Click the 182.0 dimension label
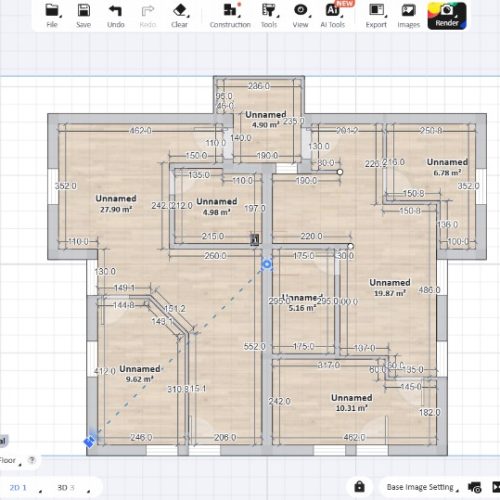Viewport: 500px width, 500px height. [430, 413]
